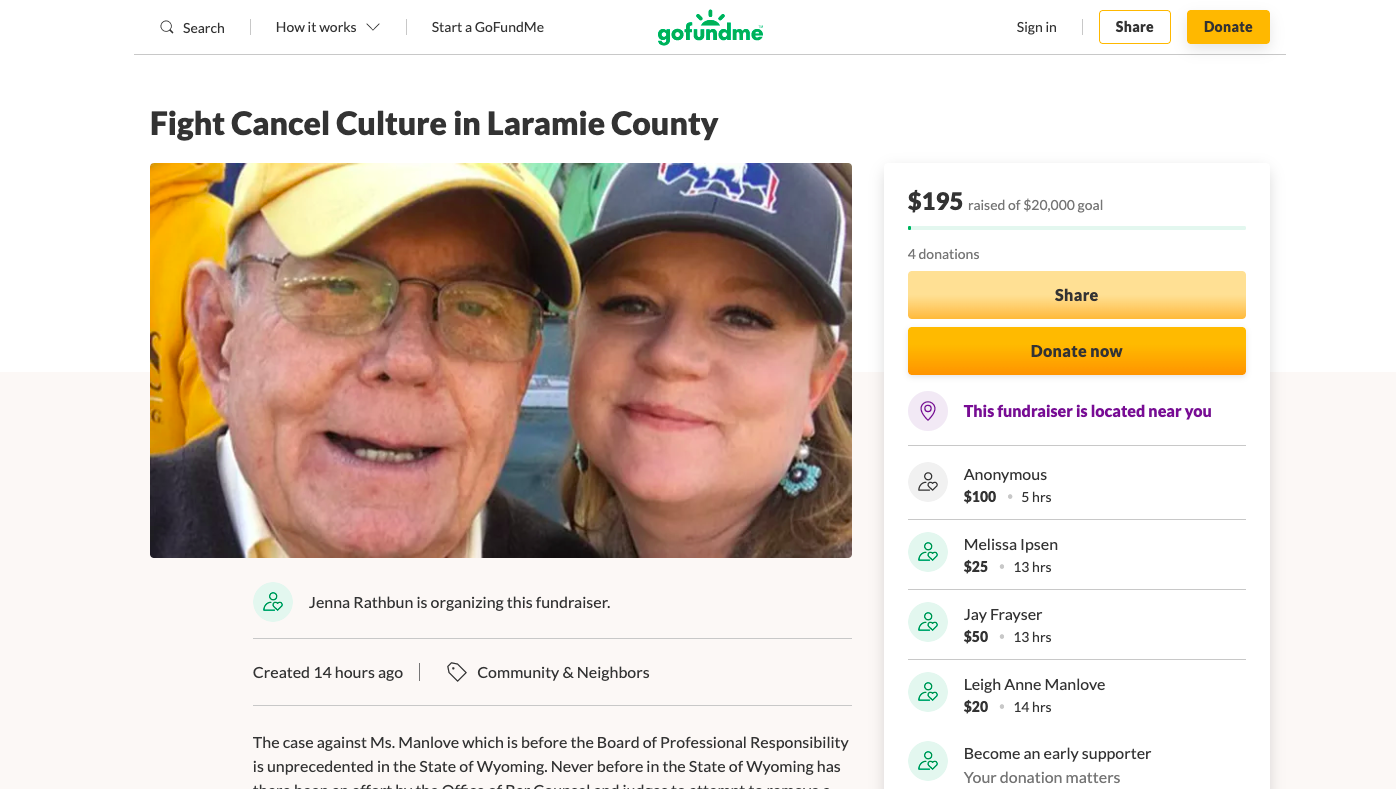Click the gradient Share button in the sidebar
1396x789 pixels.
1076,295
